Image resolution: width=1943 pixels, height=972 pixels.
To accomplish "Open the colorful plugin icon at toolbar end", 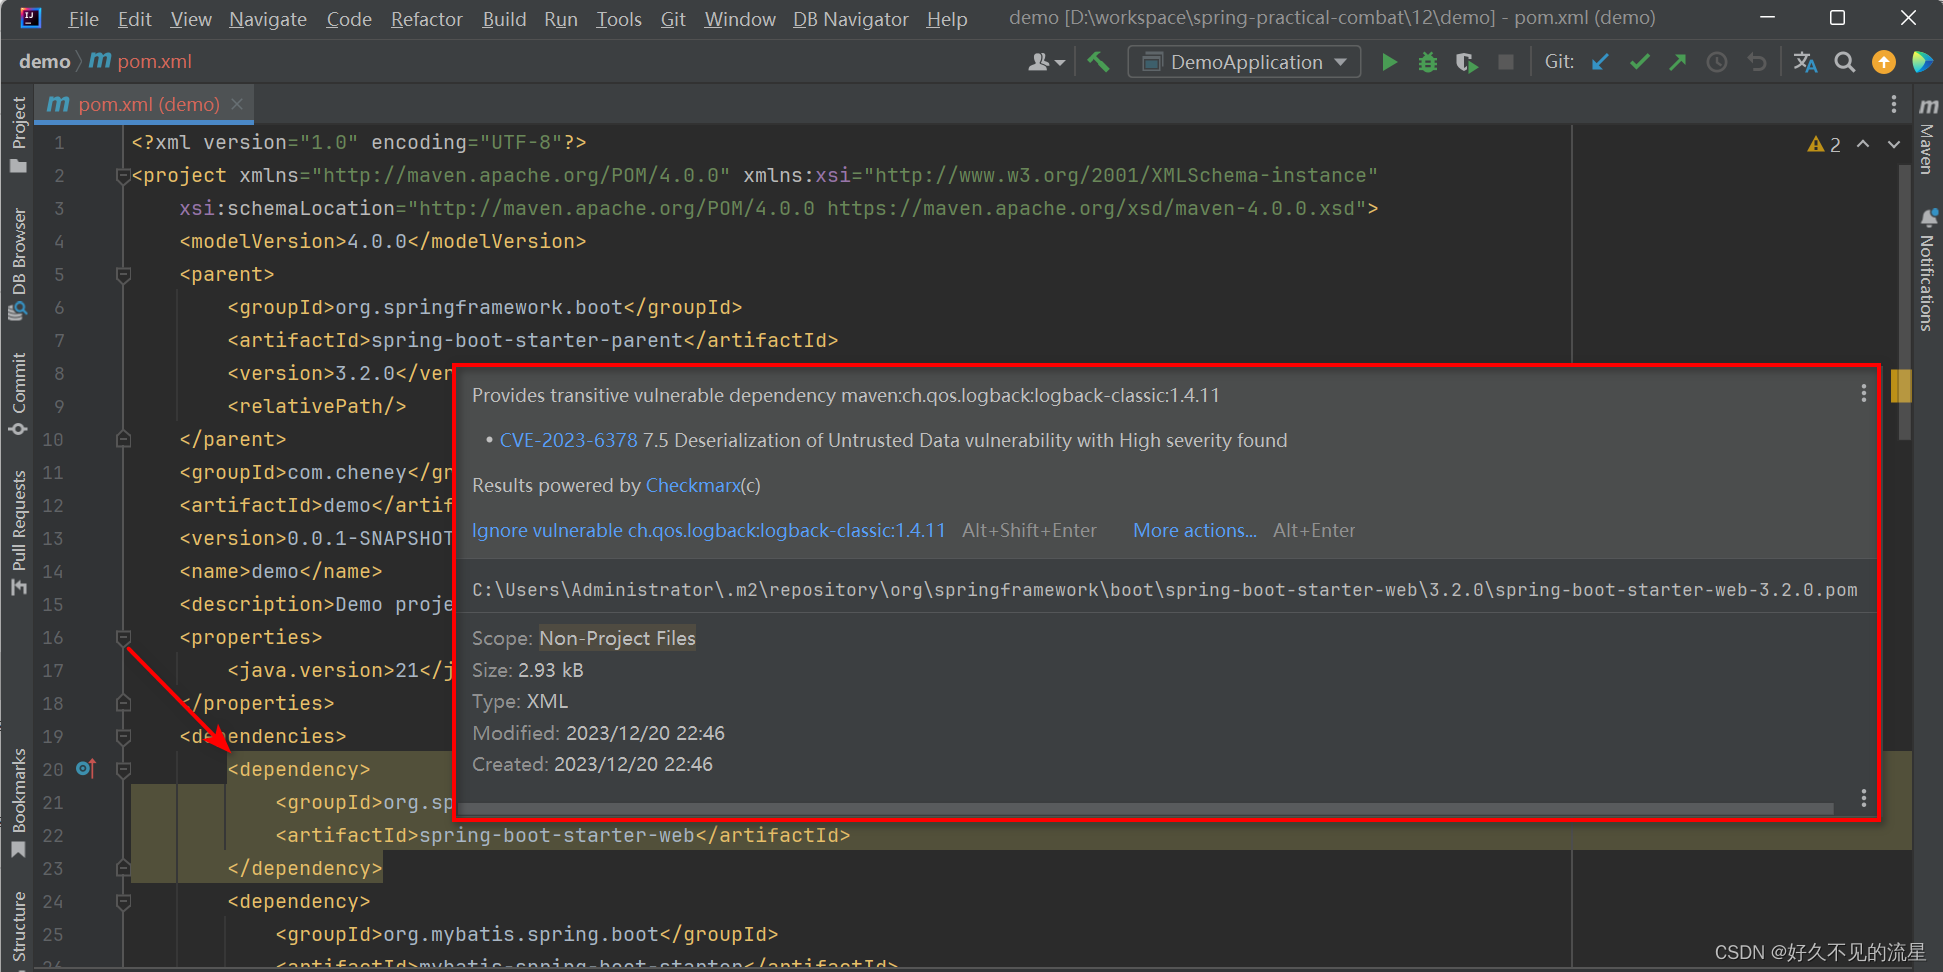I will pos(1922,62).
